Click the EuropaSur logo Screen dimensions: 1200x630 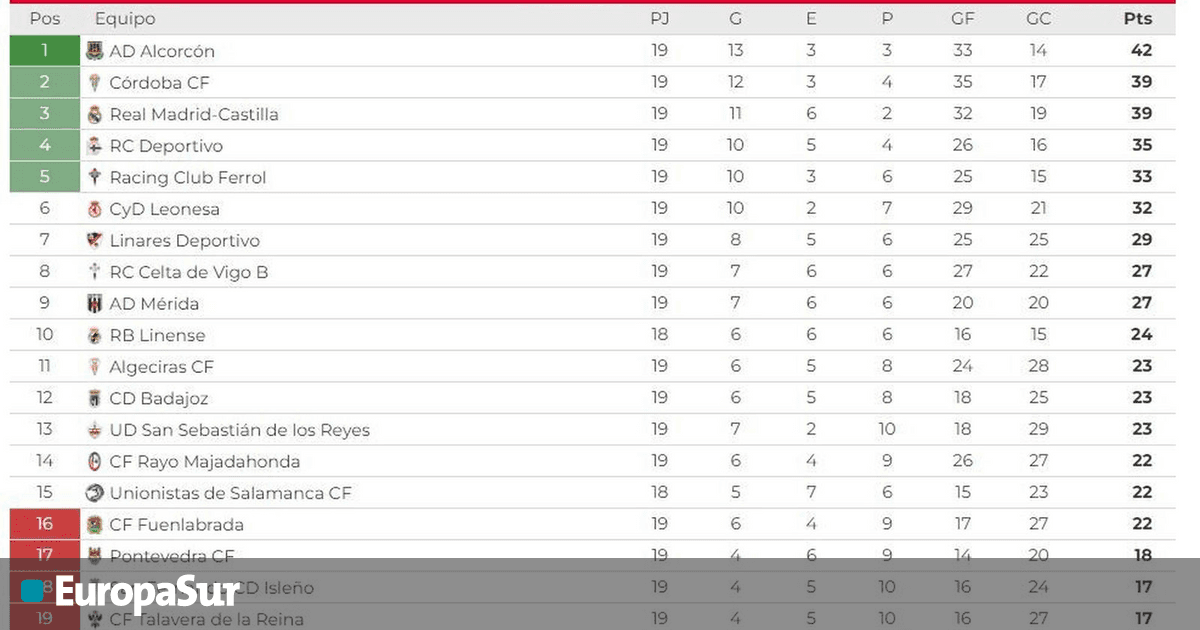click(130, 591)
